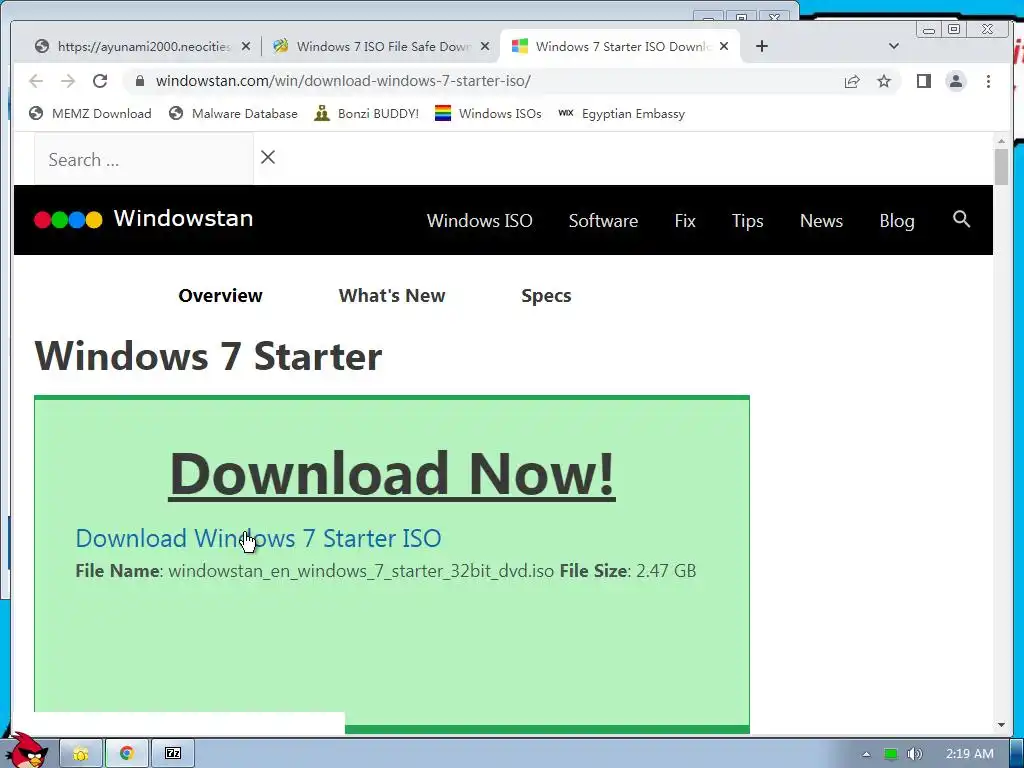1024x768 pixels.
Task: Click the padlock site info icon
Action: pos(140,81)
